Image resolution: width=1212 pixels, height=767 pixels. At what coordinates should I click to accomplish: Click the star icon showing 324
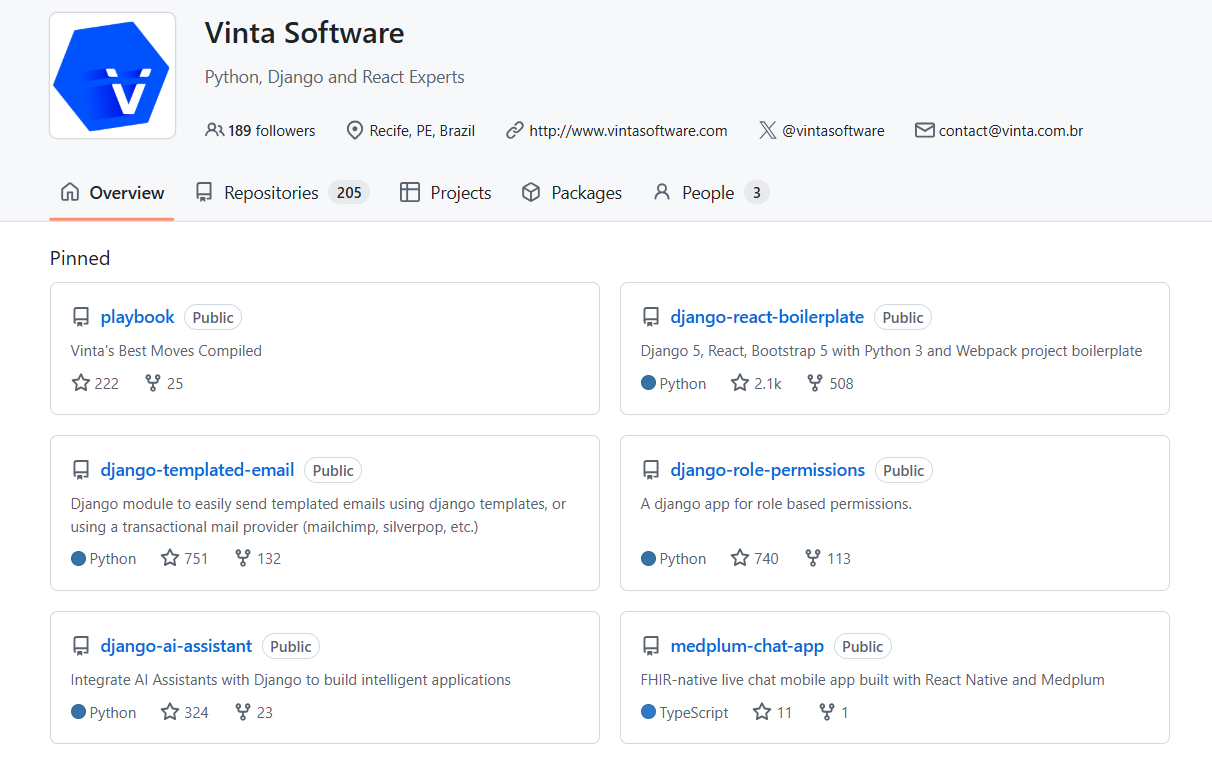pos(170,712)
